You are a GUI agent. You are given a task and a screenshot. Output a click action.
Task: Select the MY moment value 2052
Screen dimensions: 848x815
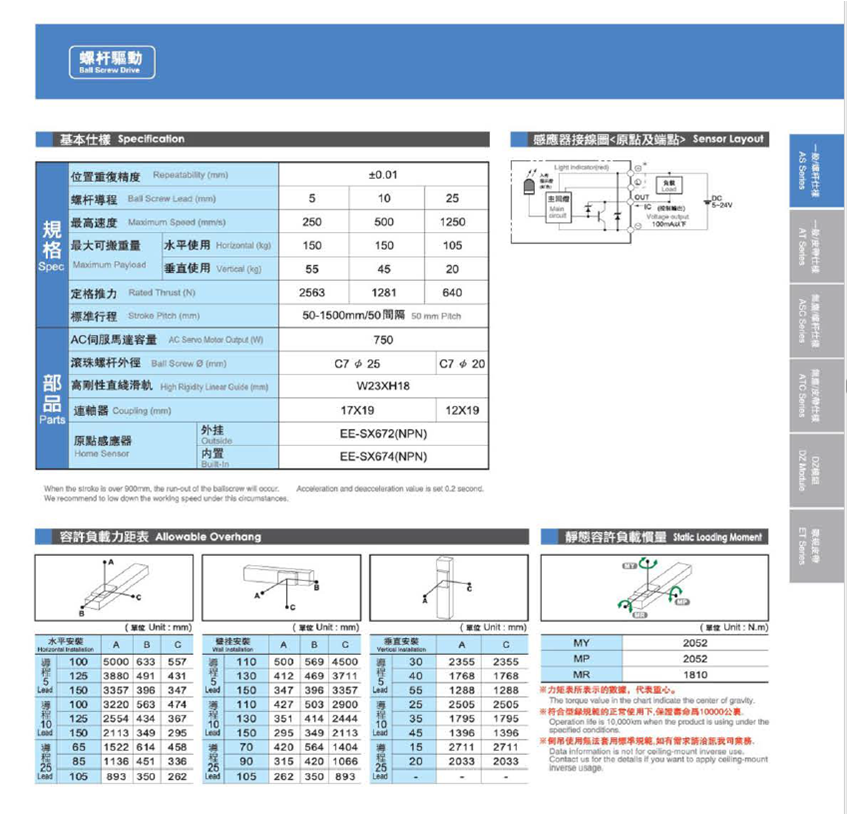(695, 643)
